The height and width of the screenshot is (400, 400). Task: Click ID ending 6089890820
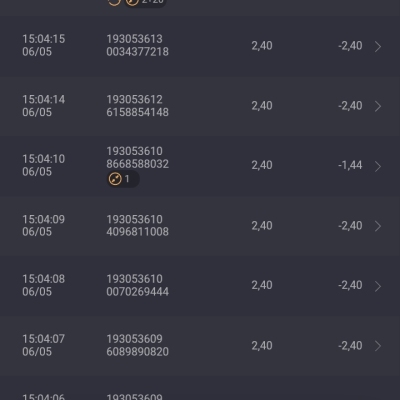pos(137,352)
